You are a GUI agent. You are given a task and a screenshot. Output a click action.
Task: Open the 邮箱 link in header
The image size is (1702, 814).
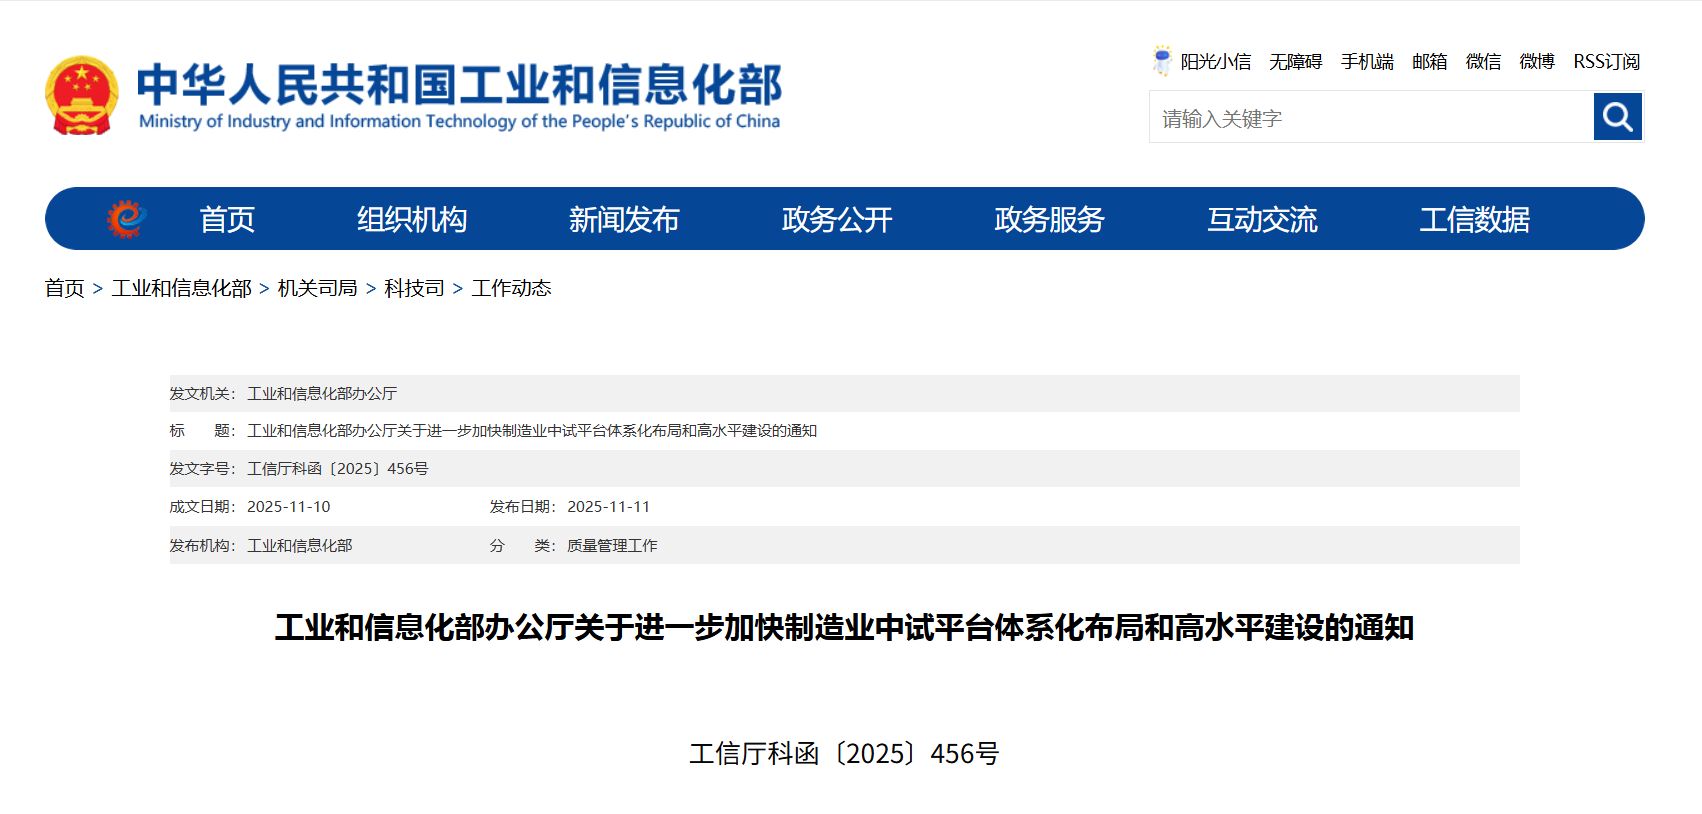pyautogui.click(x=1429, y=62)
